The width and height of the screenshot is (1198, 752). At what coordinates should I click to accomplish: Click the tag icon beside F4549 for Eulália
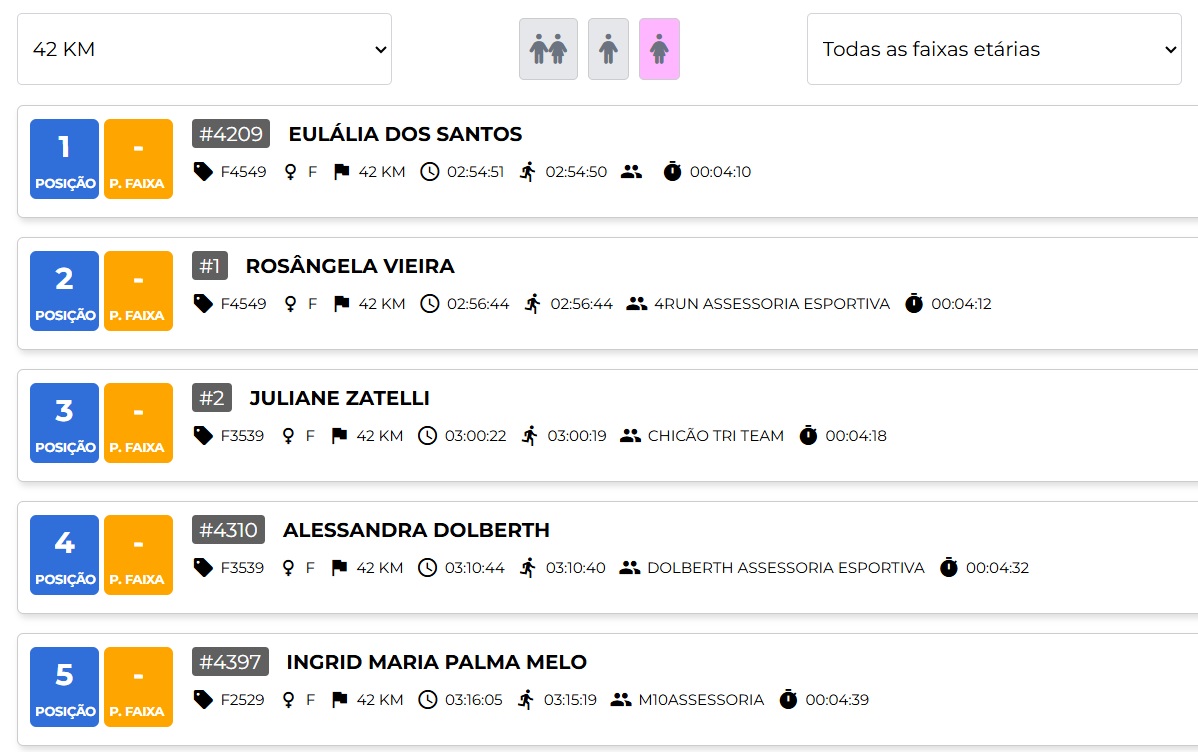pyautogui.click(x=202, y=172)
